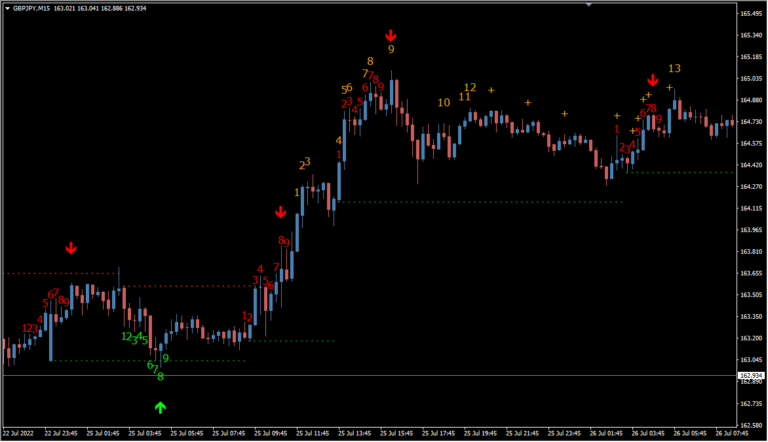Image resolution: width=768 pixels, height=442 pixels.
Task: Click the 162.934 current price label
Action: point(750,376)
